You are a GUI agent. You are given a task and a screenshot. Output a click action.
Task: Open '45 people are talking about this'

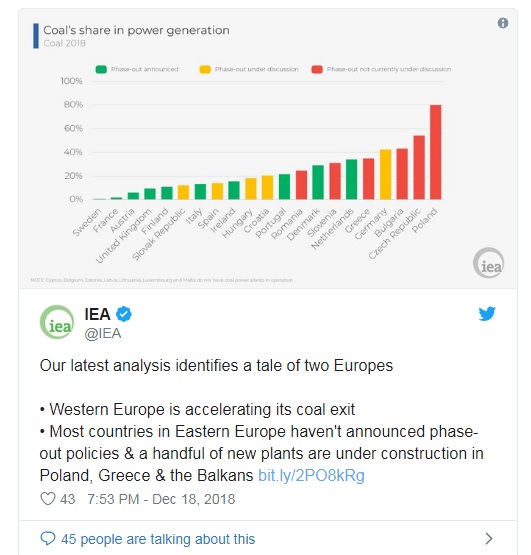158,539
